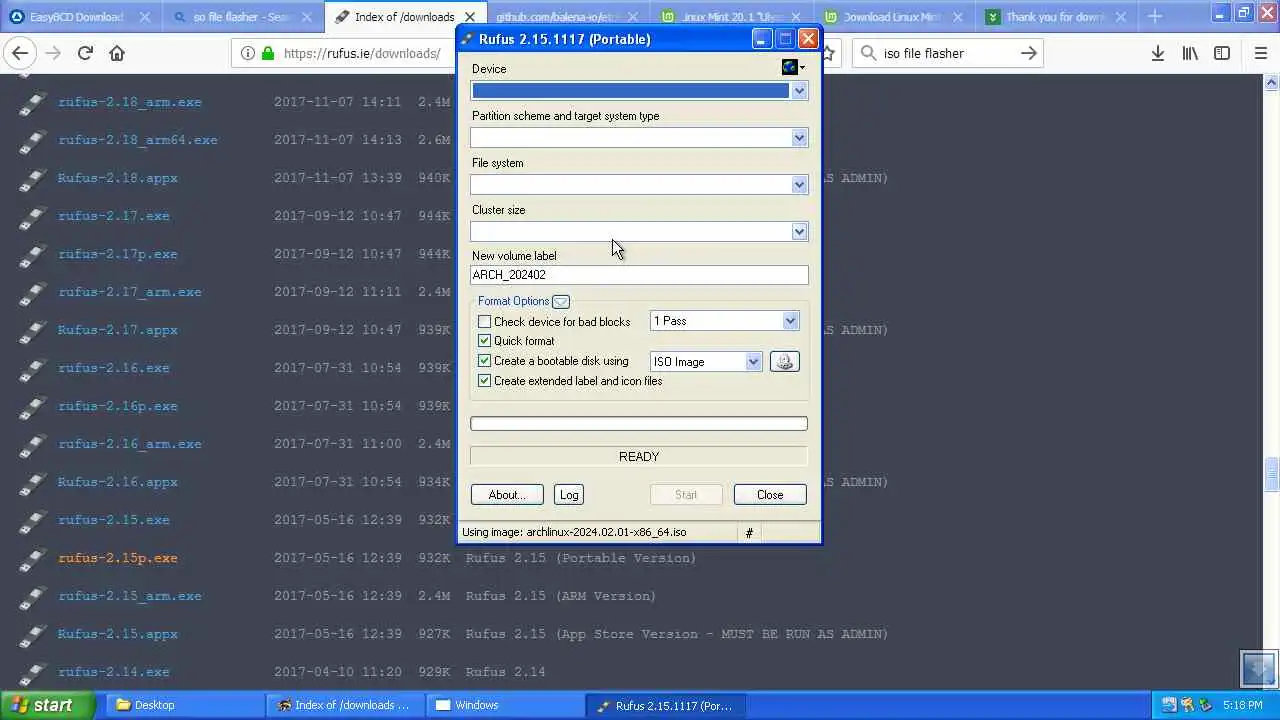Click the Firefox URL bar rufus.ie/downloads/
The image size is (1280, 720).
(361, 53)
